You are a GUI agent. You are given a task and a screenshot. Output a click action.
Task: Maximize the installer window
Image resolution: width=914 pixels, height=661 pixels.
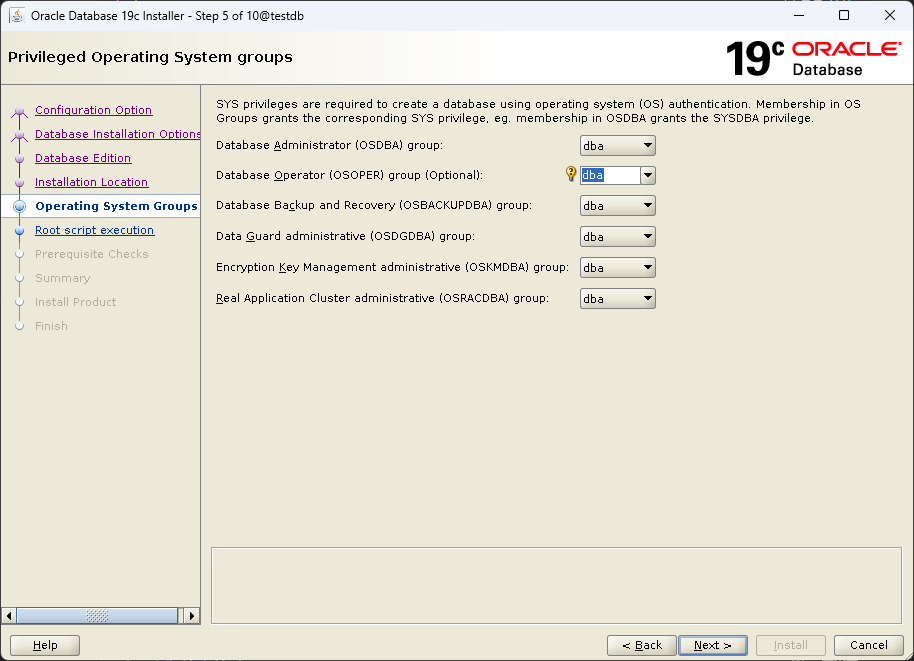click(843, 15)
